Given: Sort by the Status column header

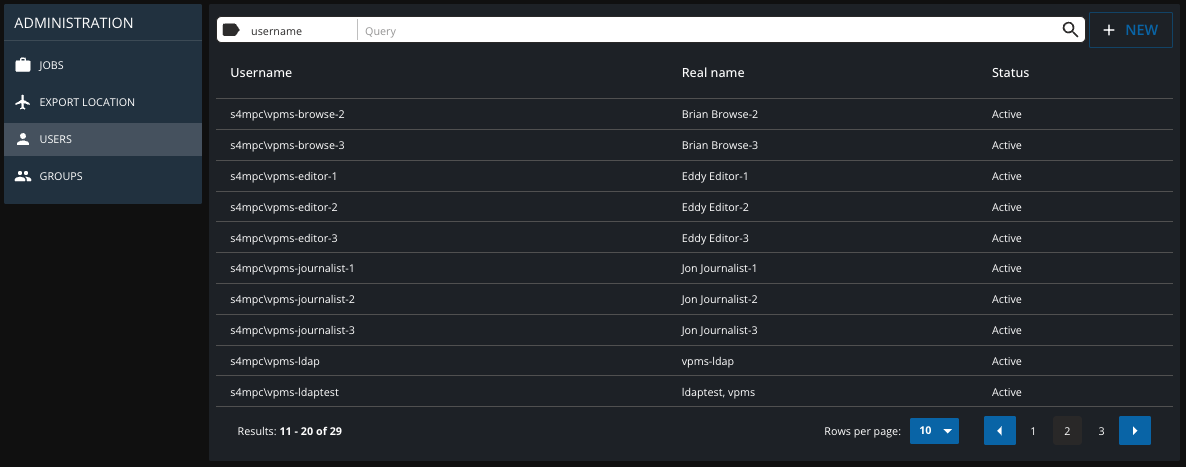Looking at the screenshot, I should 1010,73.
